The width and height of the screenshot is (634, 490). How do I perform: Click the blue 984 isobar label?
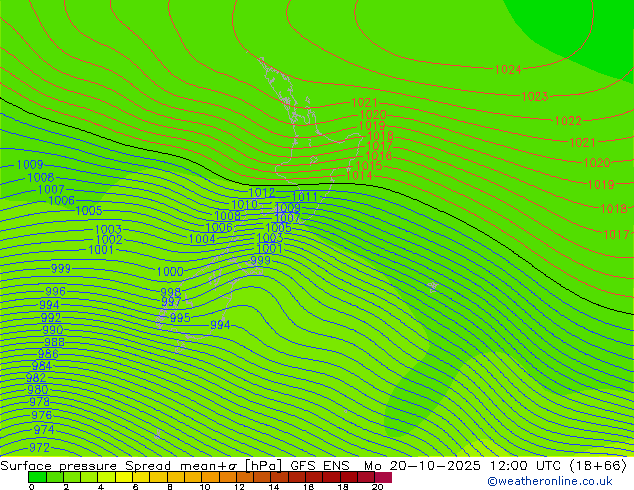[42, 365]
